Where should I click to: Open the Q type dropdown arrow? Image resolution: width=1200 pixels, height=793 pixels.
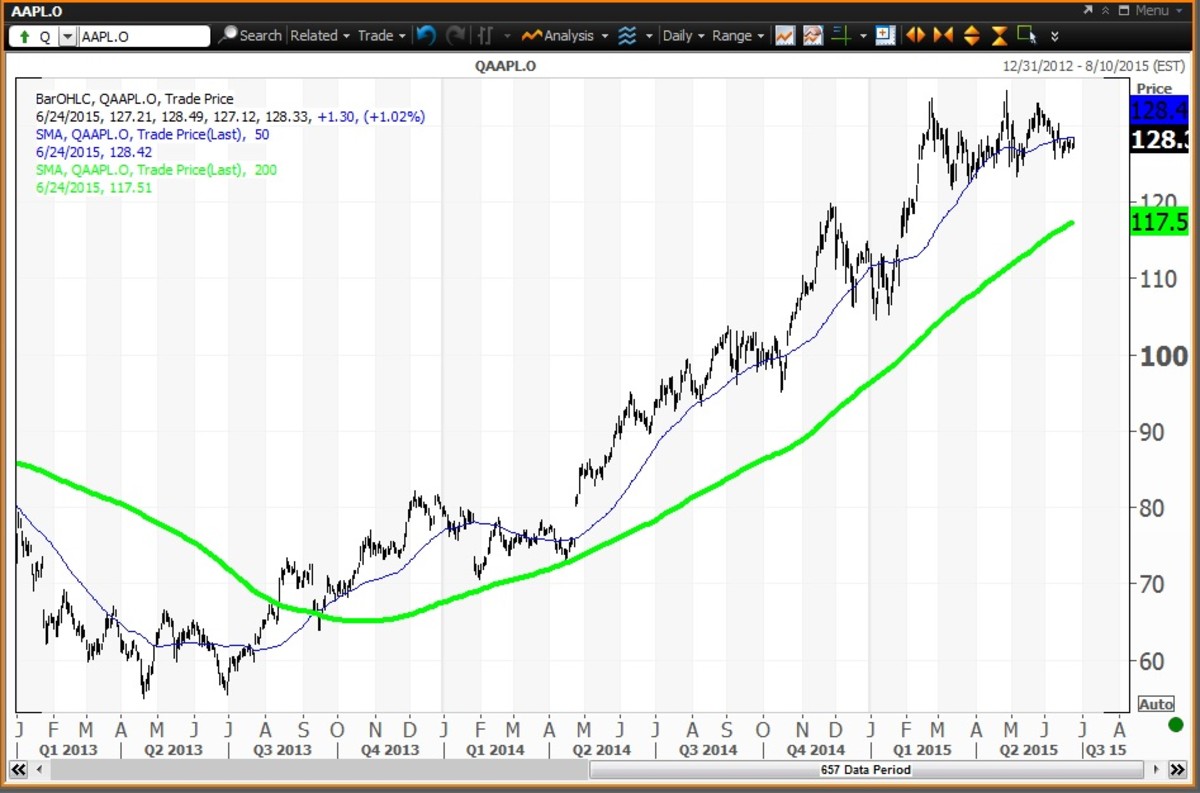click(68, 36)
